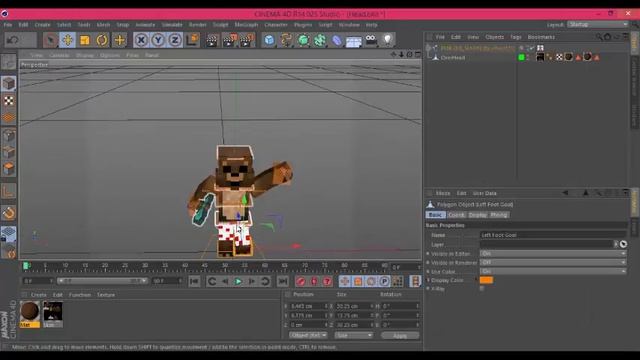640x360 pixels.
Task: Open the green generator objects icon
Action: (303, 40)
